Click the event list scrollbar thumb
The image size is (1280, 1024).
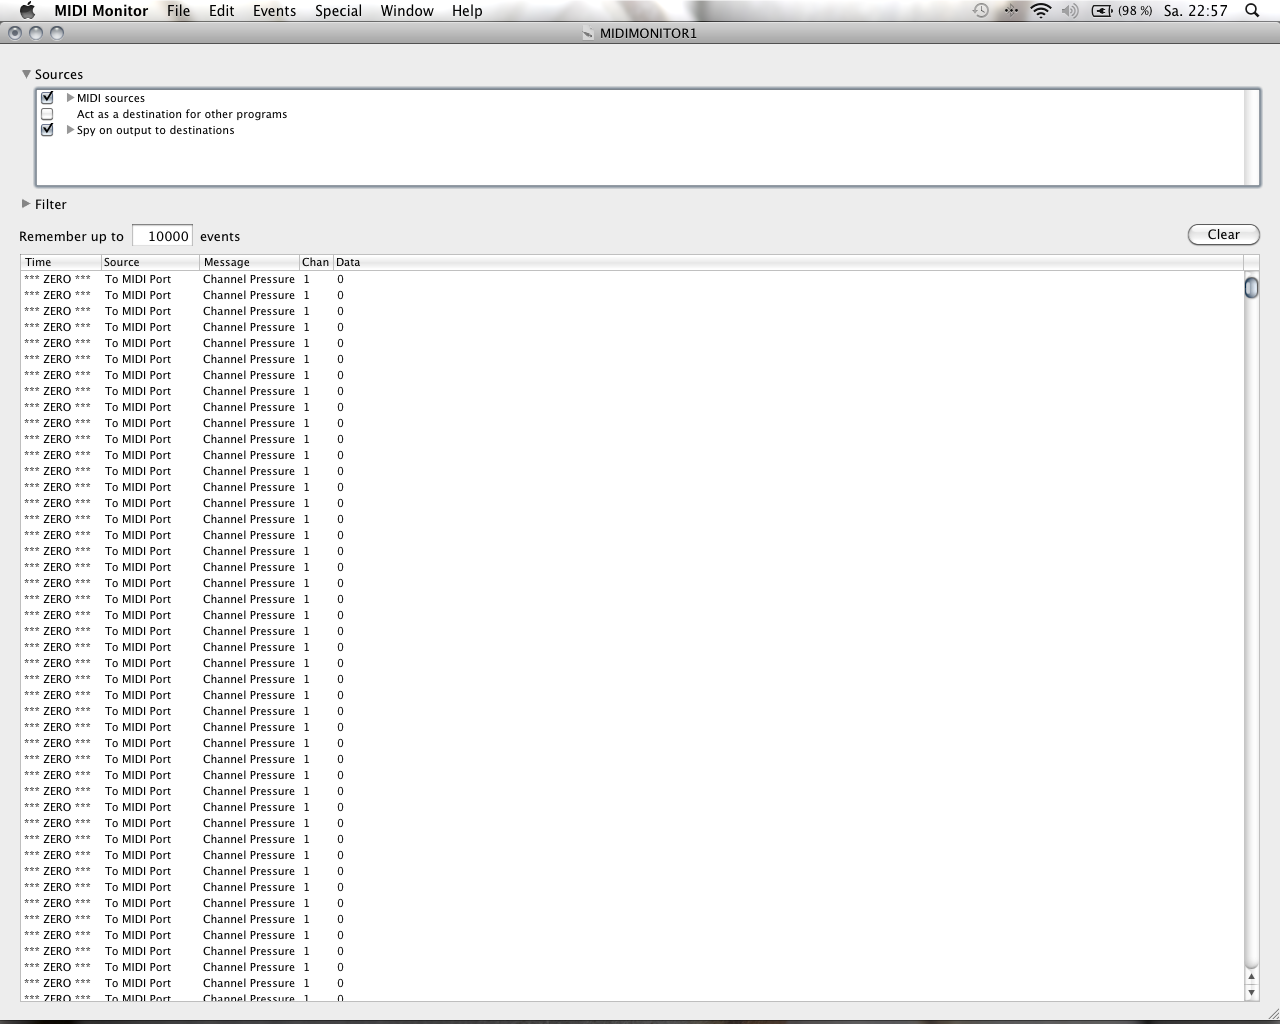1251,288
